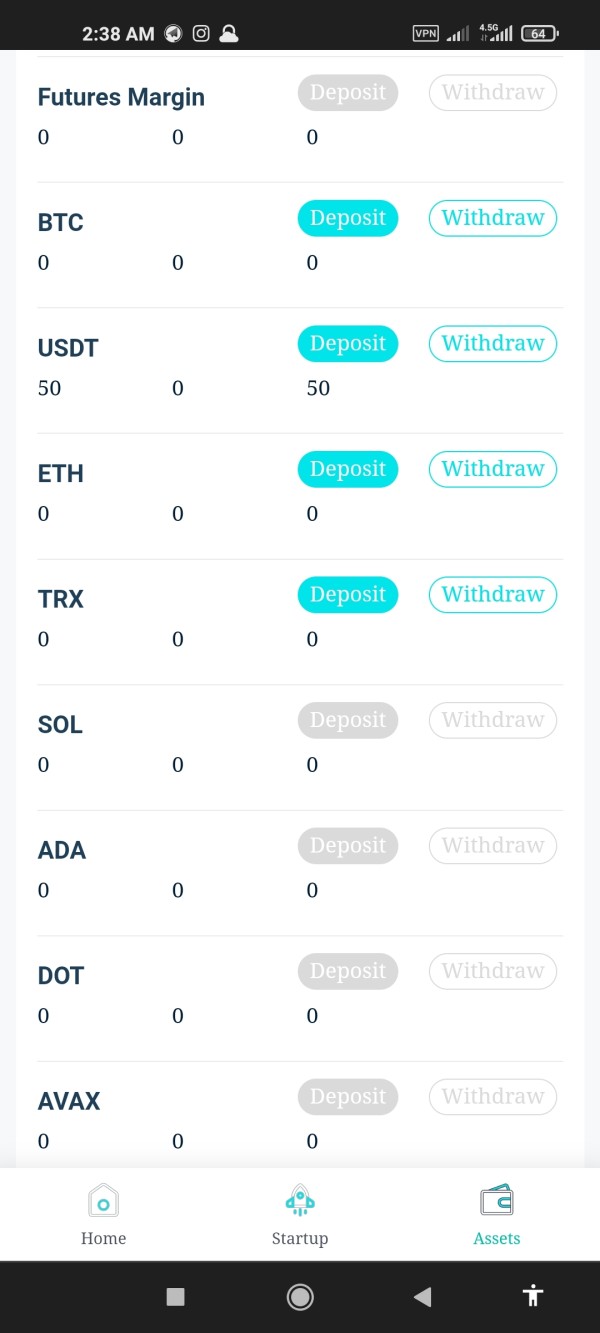
Task: Withdraw ETH
Action: pos(493,469)
